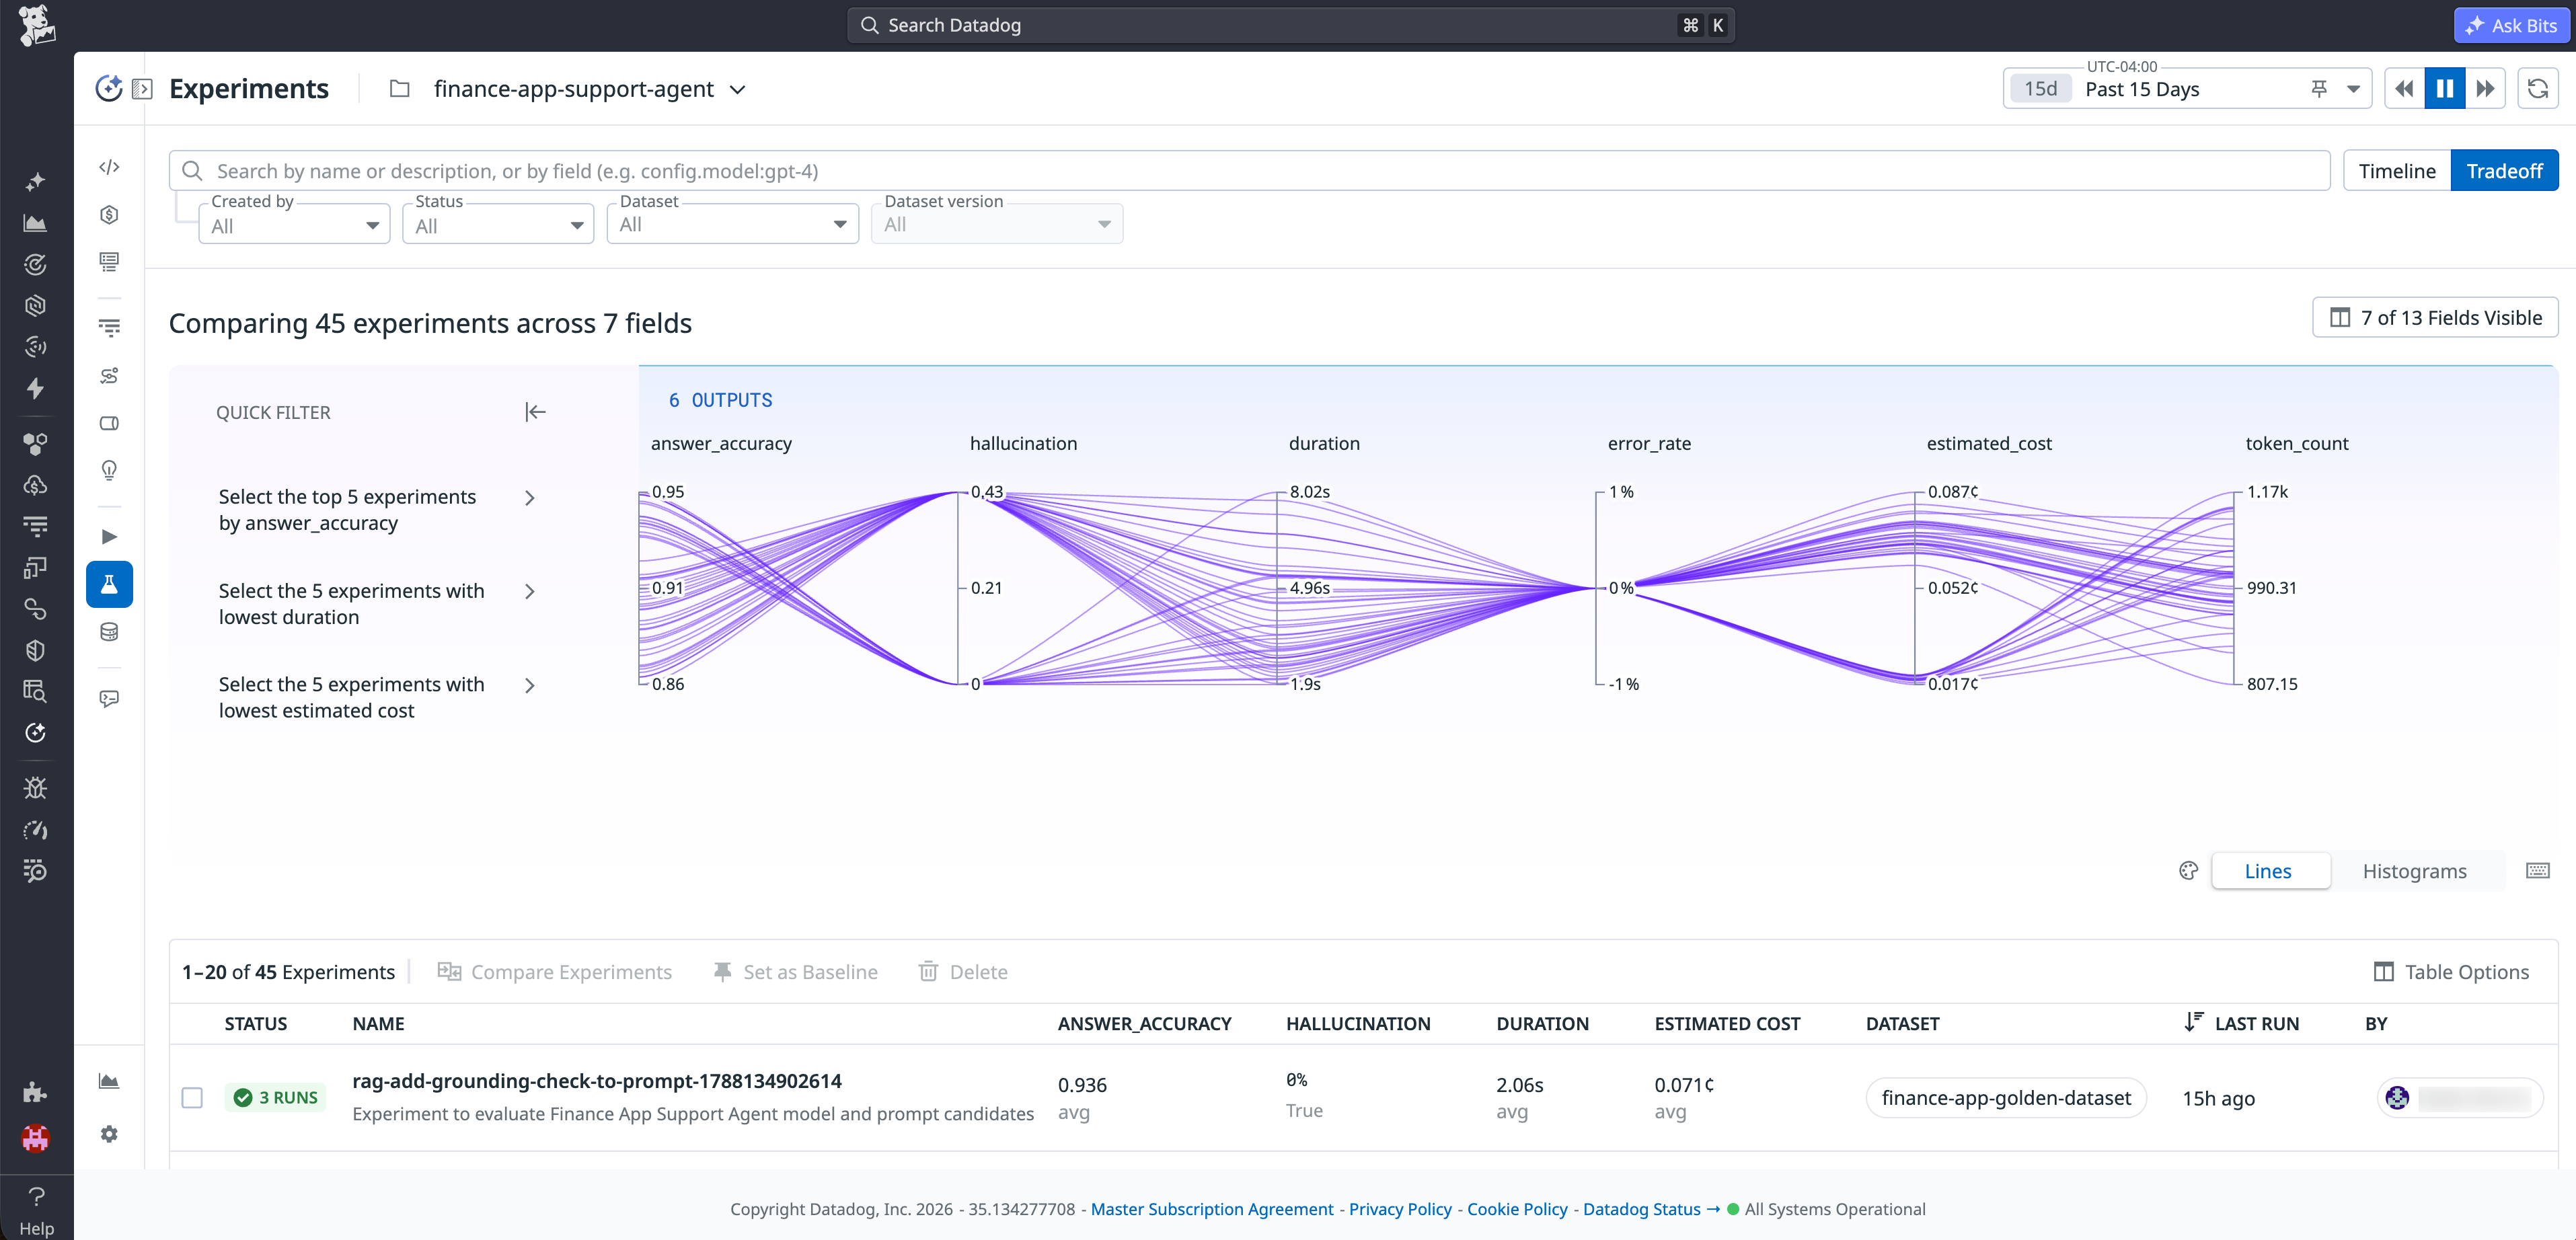Open the Dataset version dropdown

(997, 224)
